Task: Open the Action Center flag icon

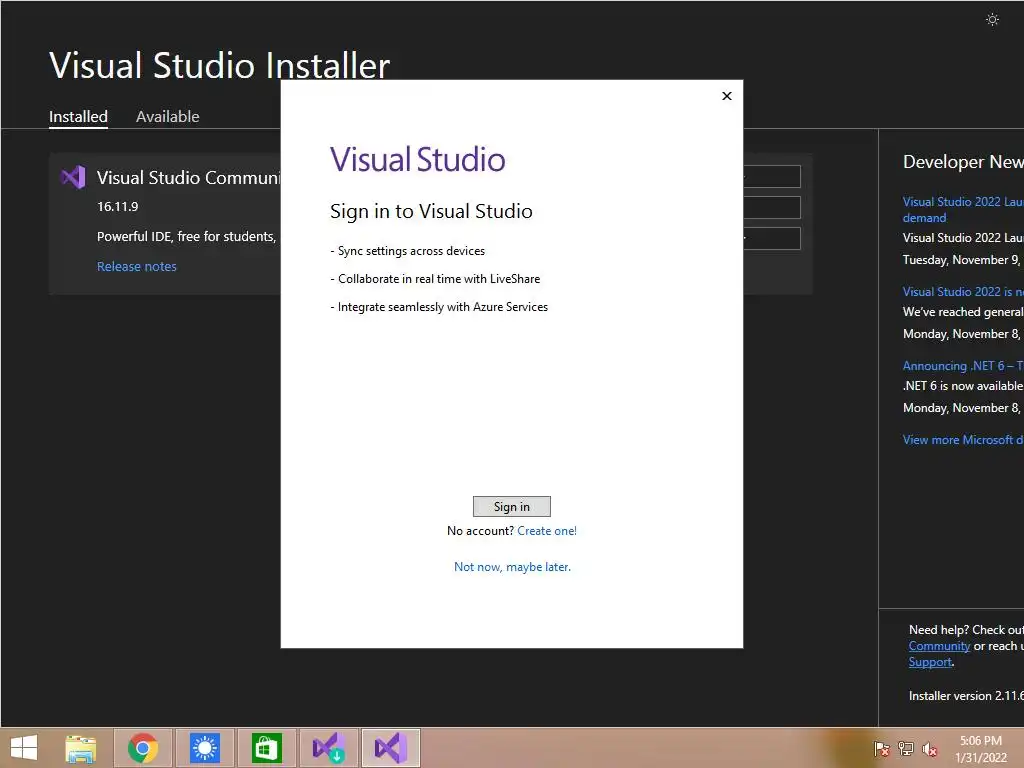Action: (882, 748)
